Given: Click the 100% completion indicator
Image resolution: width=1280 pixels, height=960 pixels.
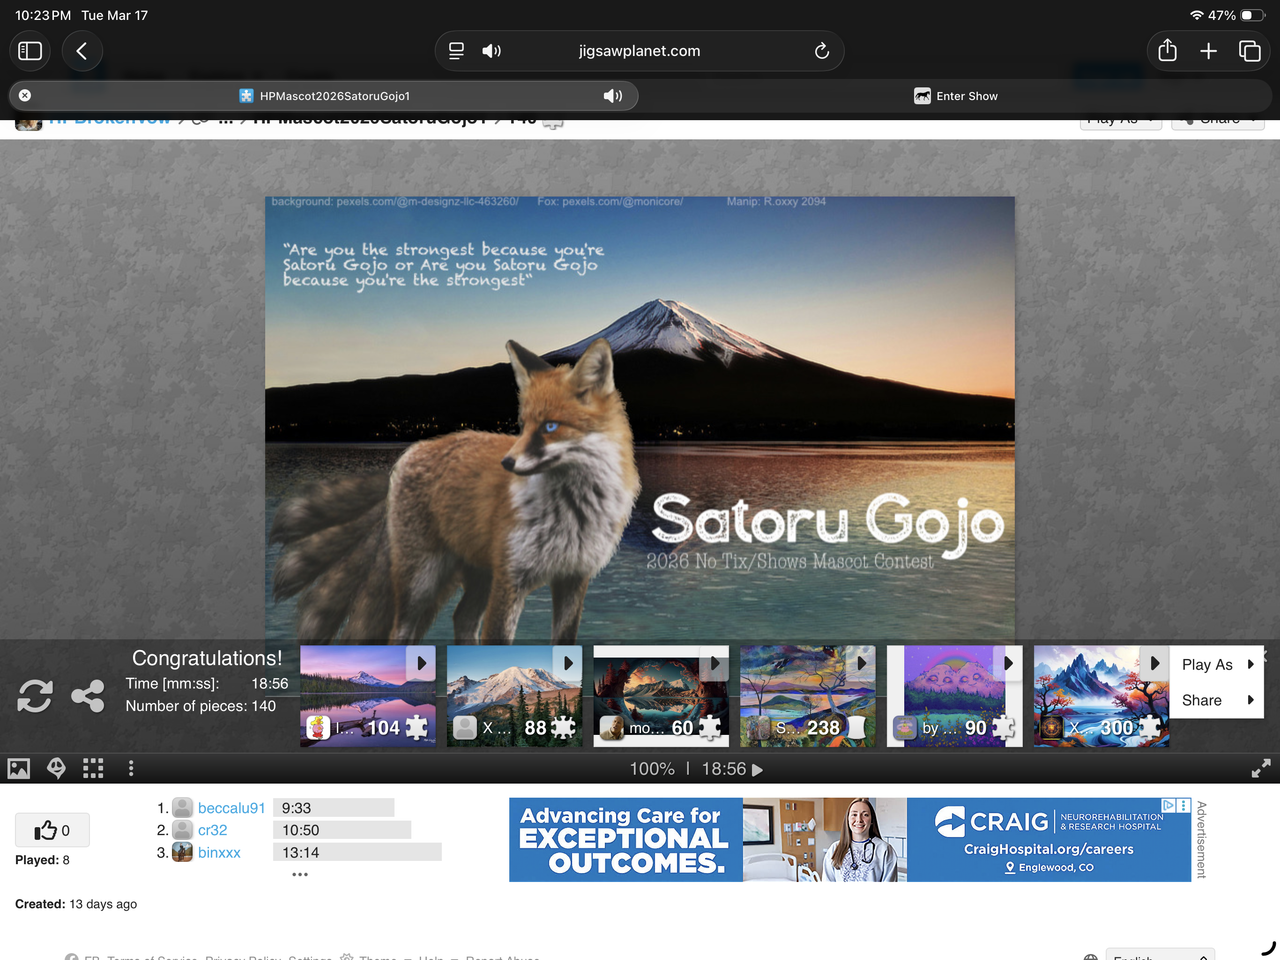Looking at the screenshot, I should click(652, 769).
